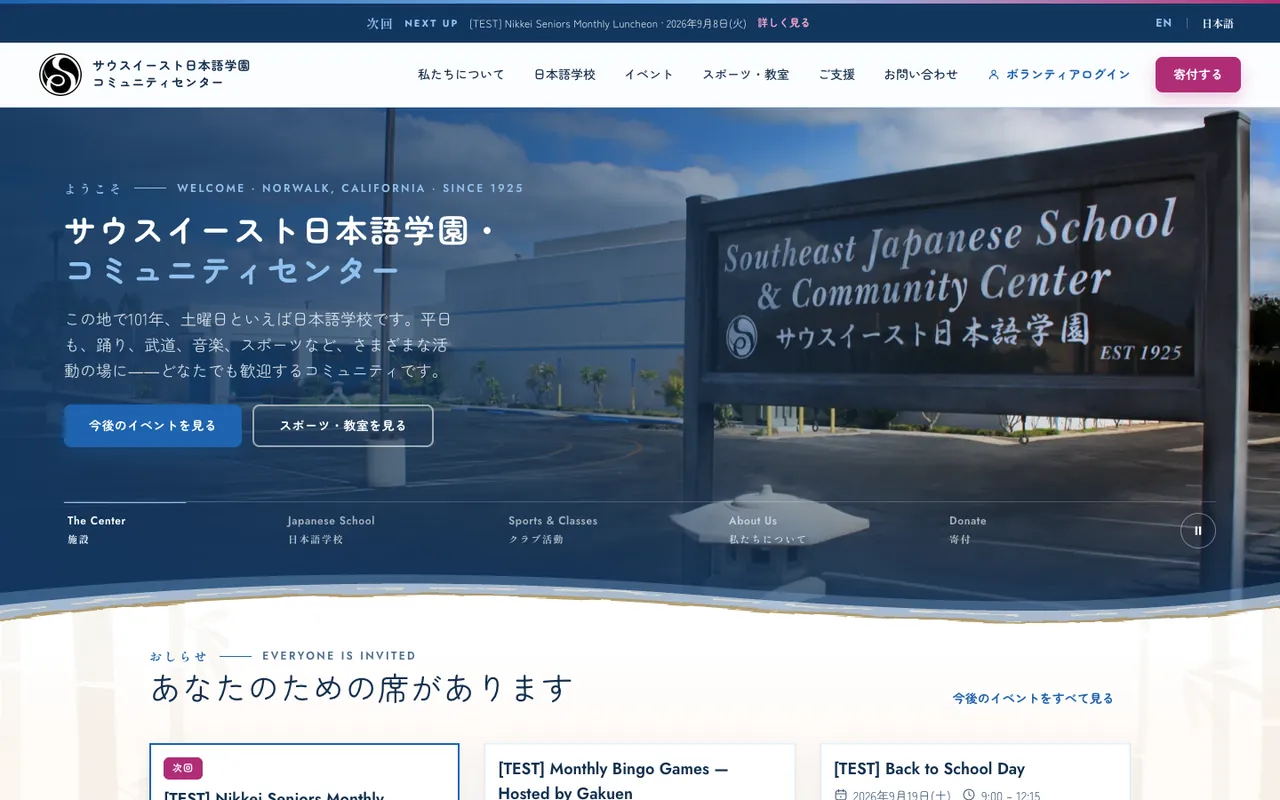Open the 日本語学校 nav item

[x=565, y=75]
